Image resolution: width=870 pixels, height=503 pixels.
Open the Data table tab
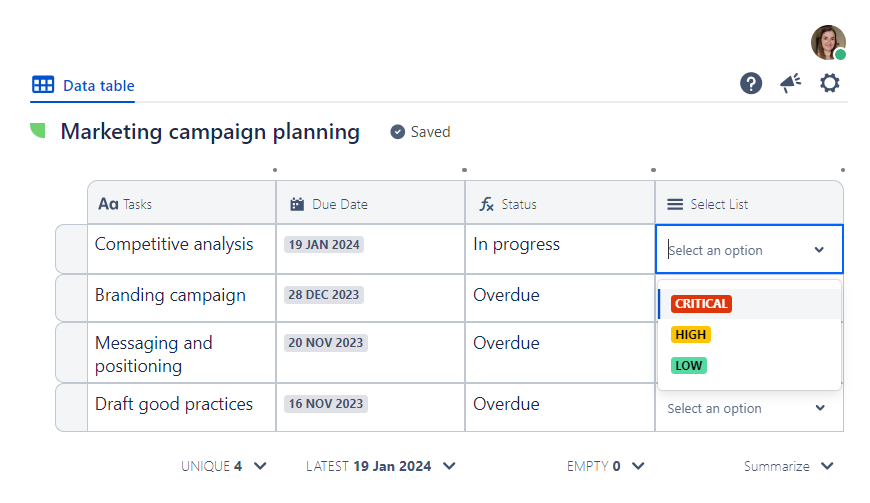pos(83,86)
